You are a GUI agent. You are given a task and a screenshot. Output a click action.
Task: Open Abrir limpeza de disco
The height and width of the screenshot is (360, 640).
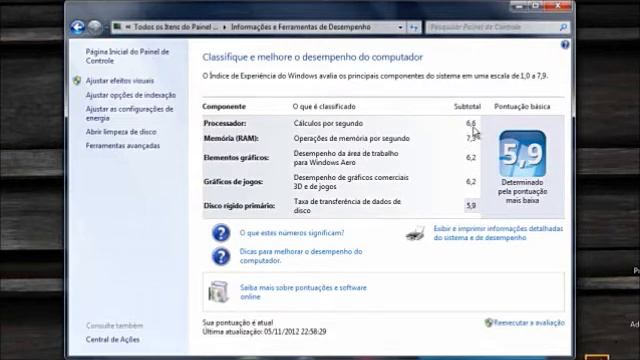click(121, 132)
